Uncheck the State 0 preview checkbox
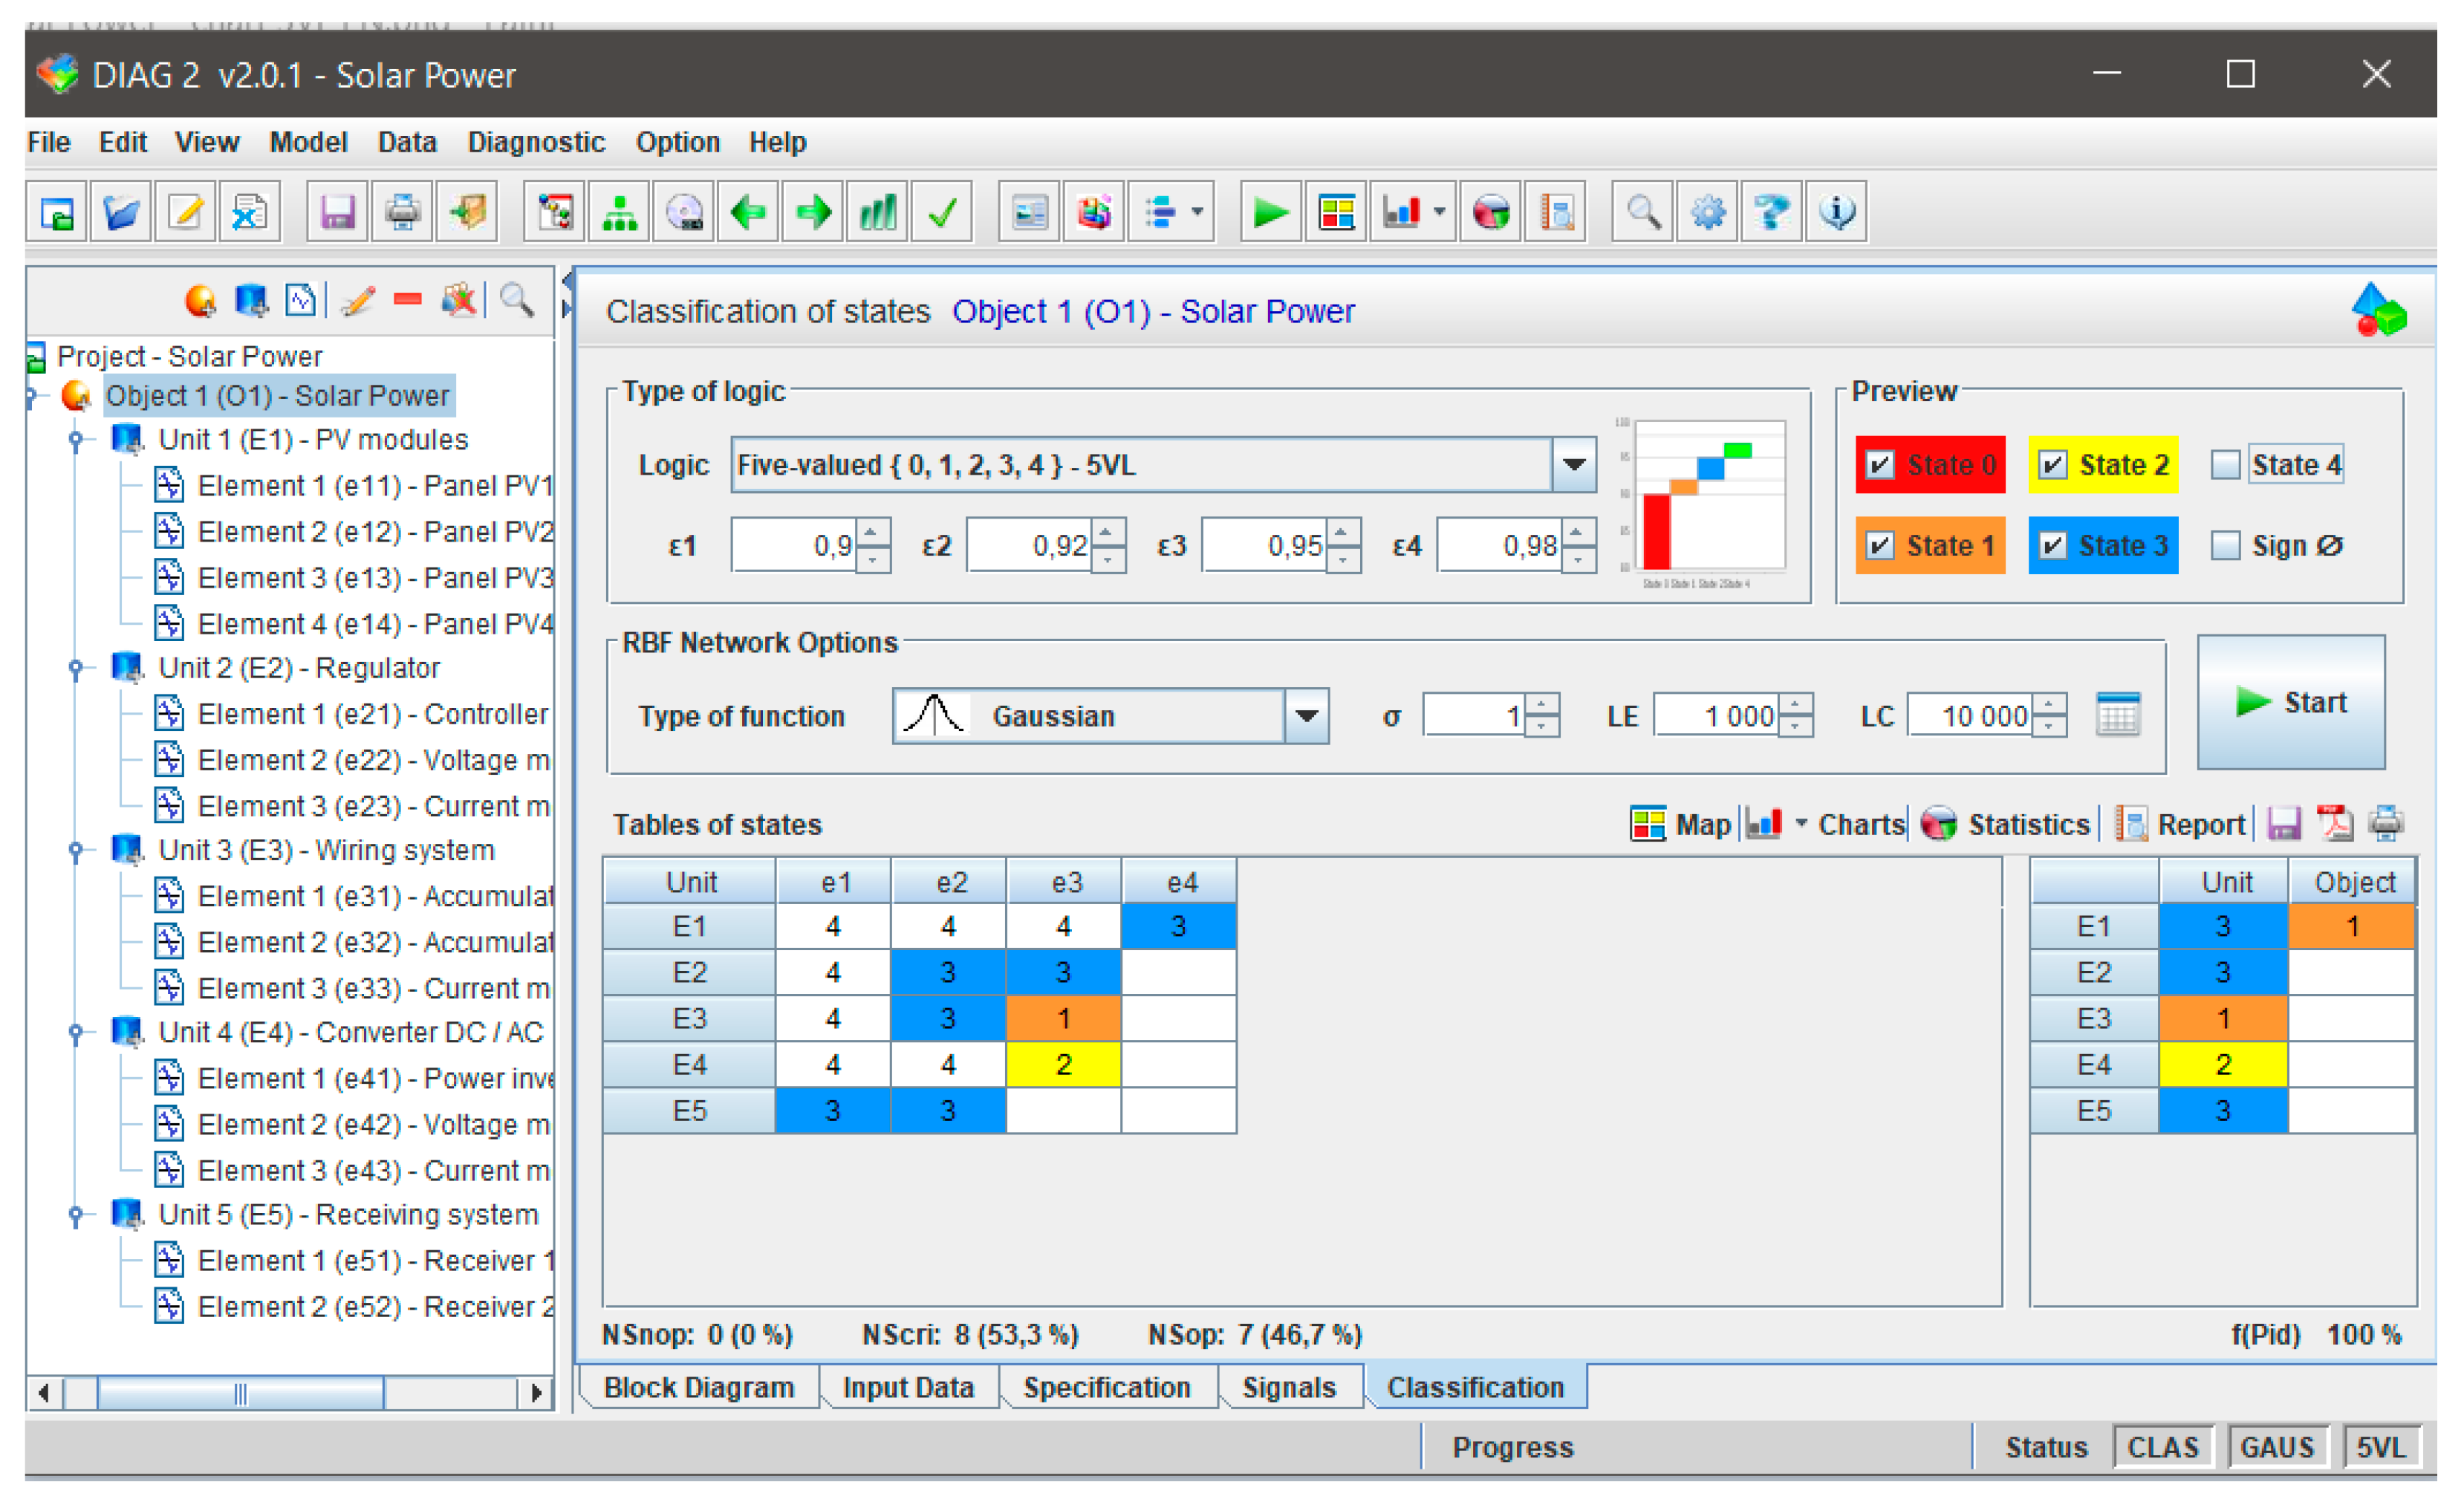The width and height of the screenshot is (2464, 1508). pyautogui.click(x=1880, y=465)
